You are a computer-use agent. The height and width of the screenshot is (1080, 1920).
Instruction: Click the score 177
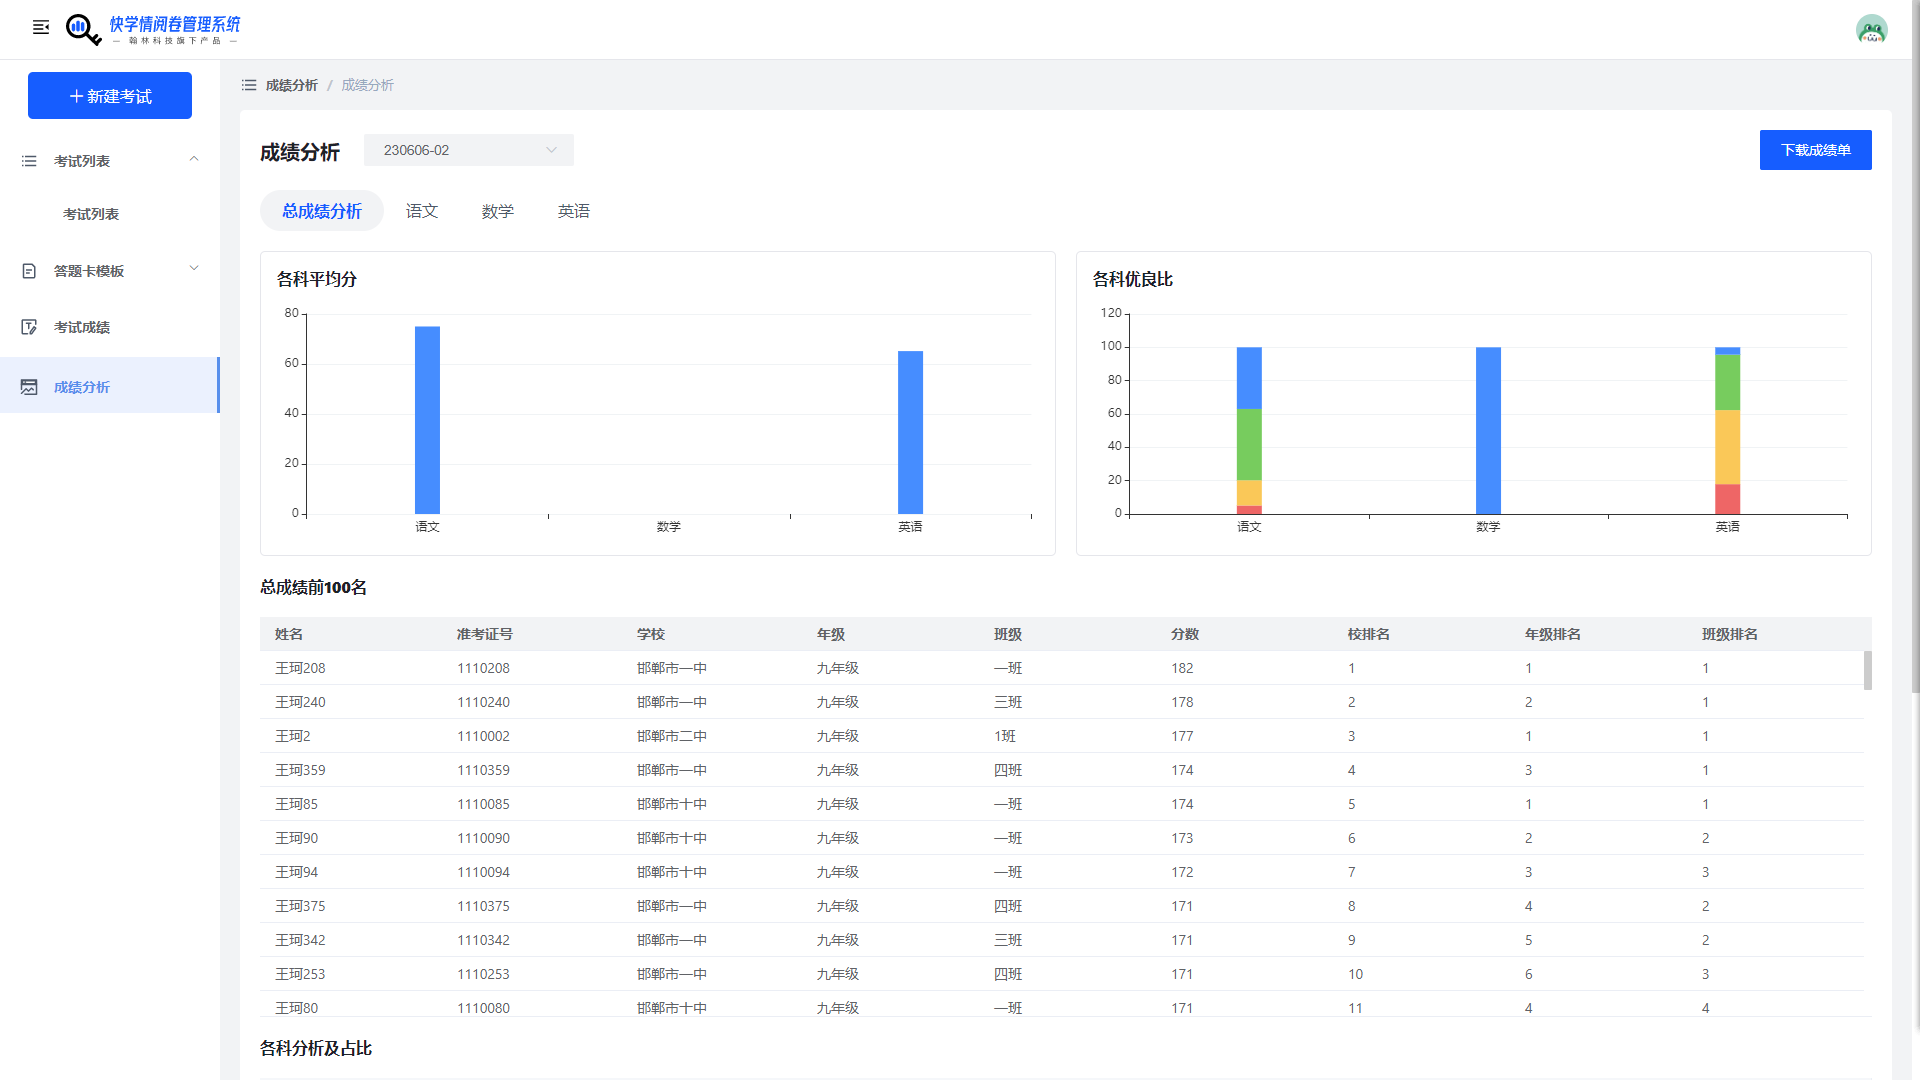pos(1182,736)
